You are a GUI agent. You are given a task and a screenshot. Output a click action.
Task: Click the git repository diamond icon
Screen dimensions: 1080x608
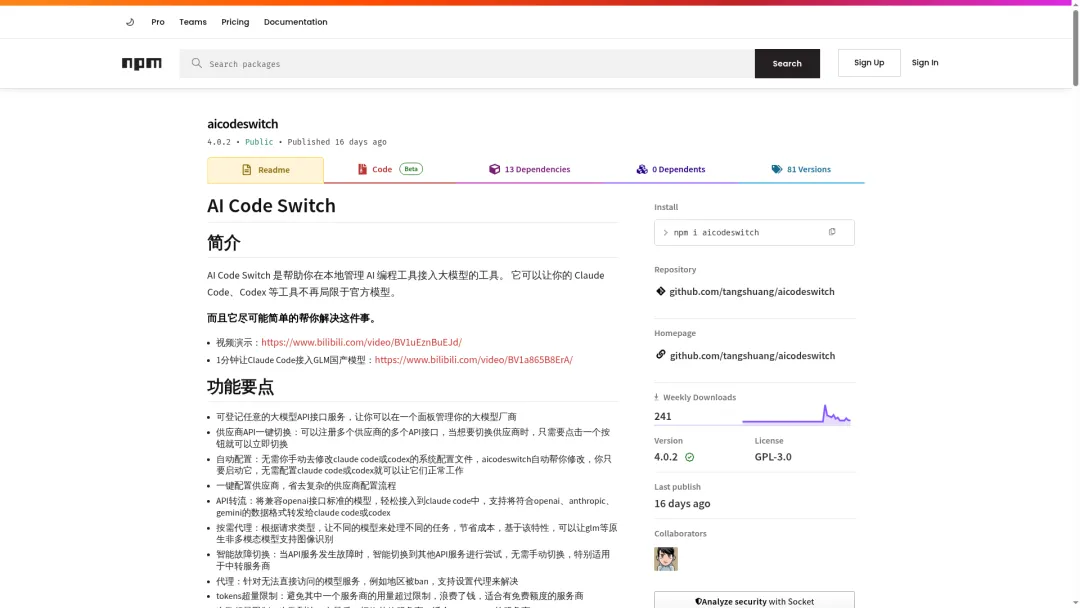661,291
